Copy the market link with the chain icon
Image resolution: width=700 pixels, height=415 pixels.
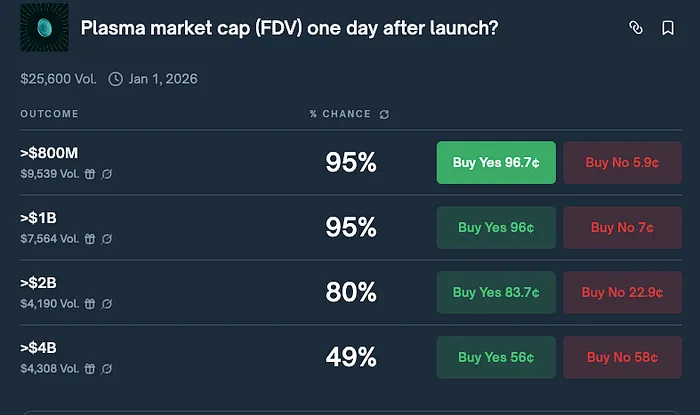click(636, 28)
